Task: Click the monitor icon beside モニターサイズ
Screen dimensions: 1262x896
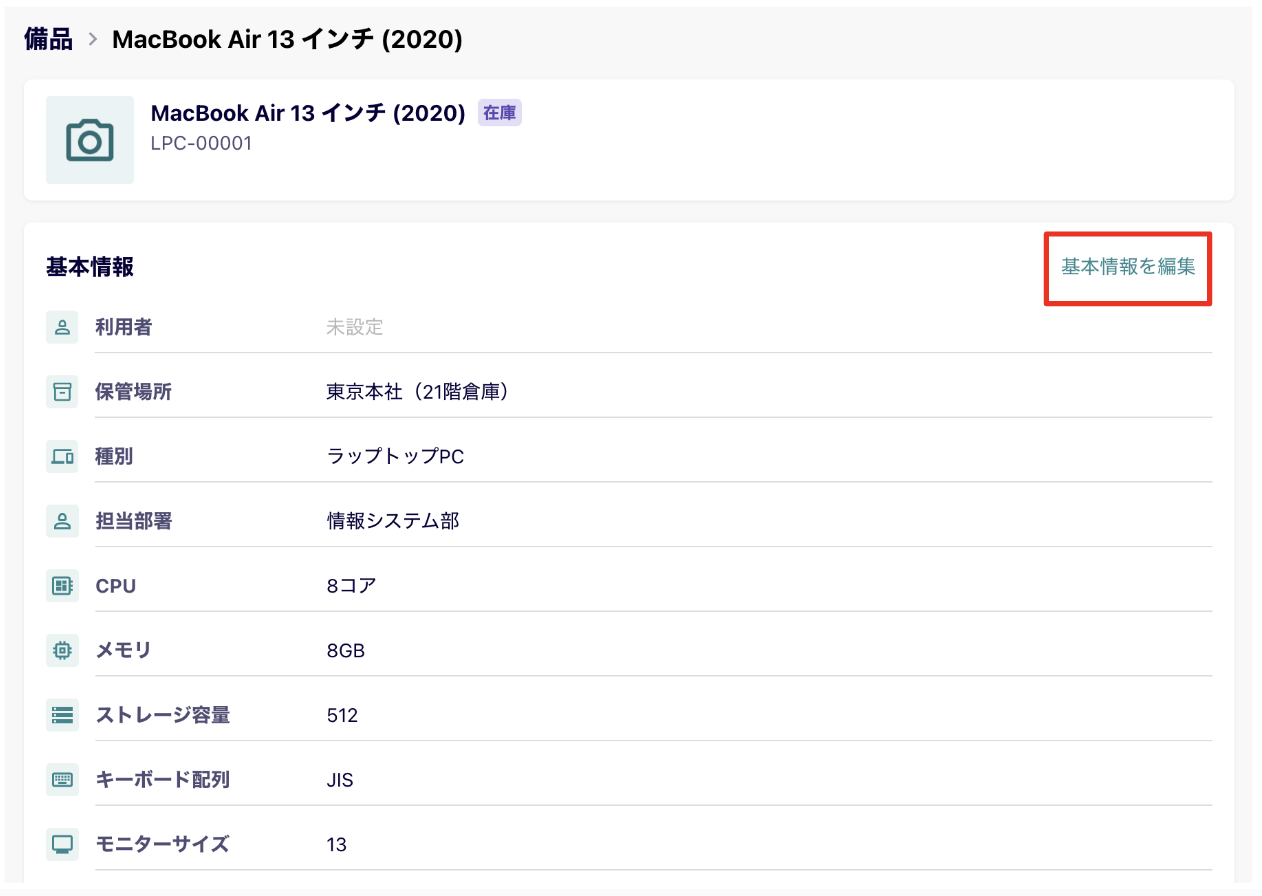Action: click(62, 845)
